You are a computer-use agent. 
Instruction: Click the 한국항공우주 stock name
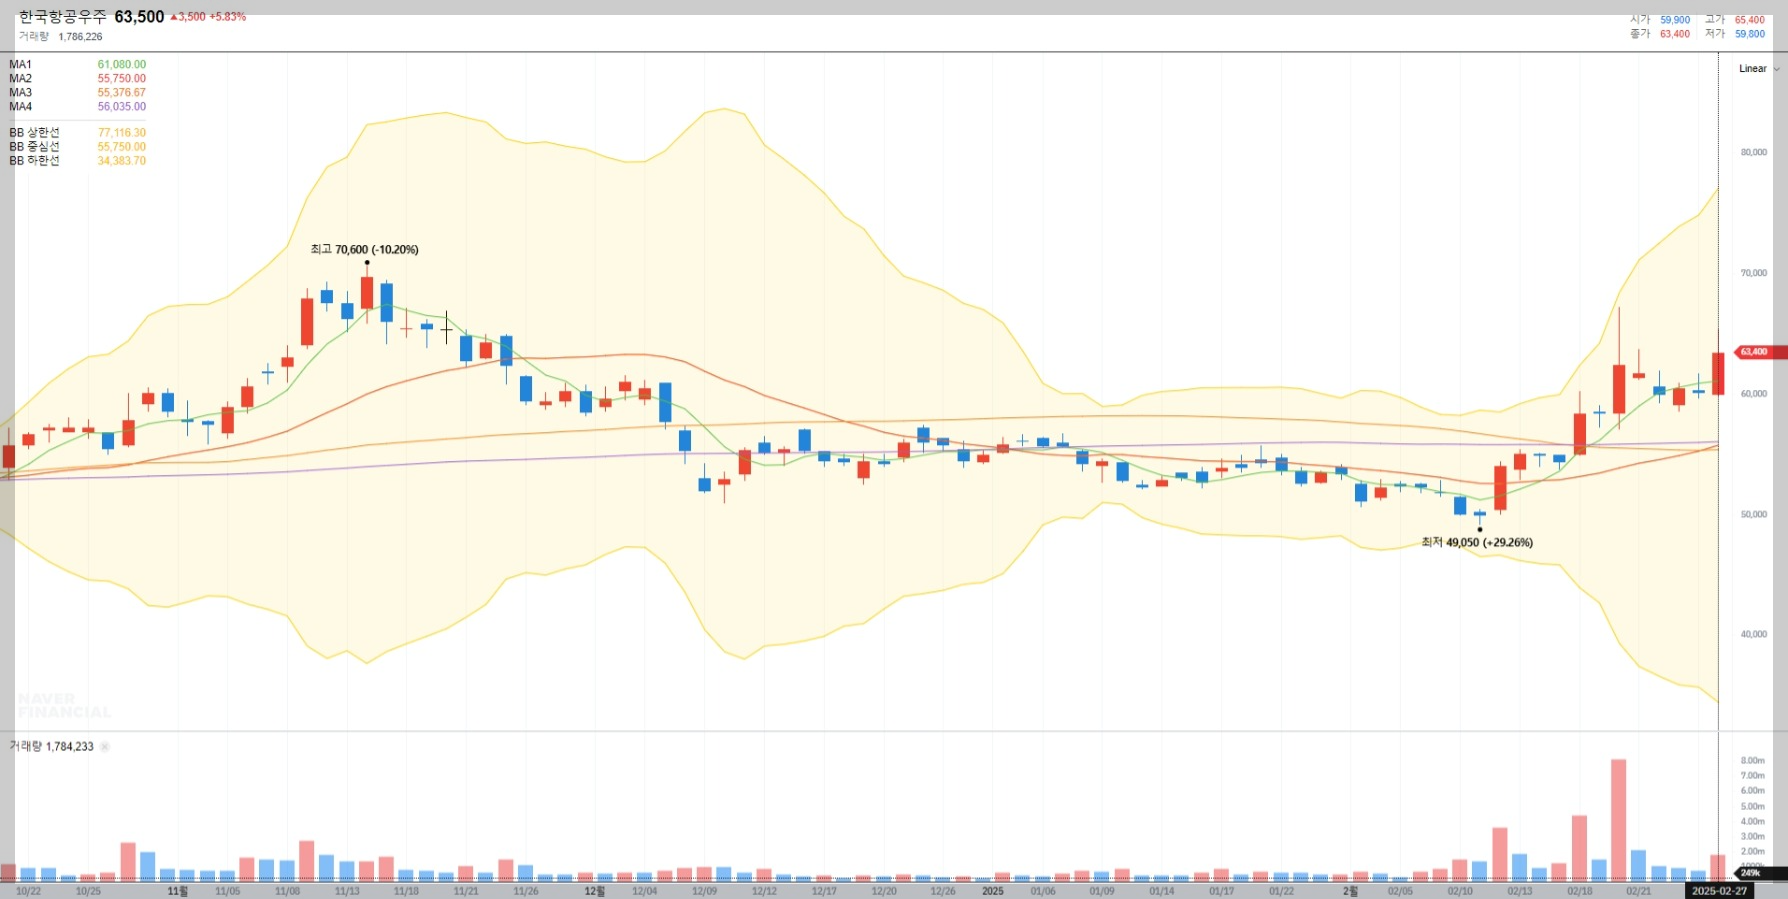pyautogui.click(x=62, y=17)
